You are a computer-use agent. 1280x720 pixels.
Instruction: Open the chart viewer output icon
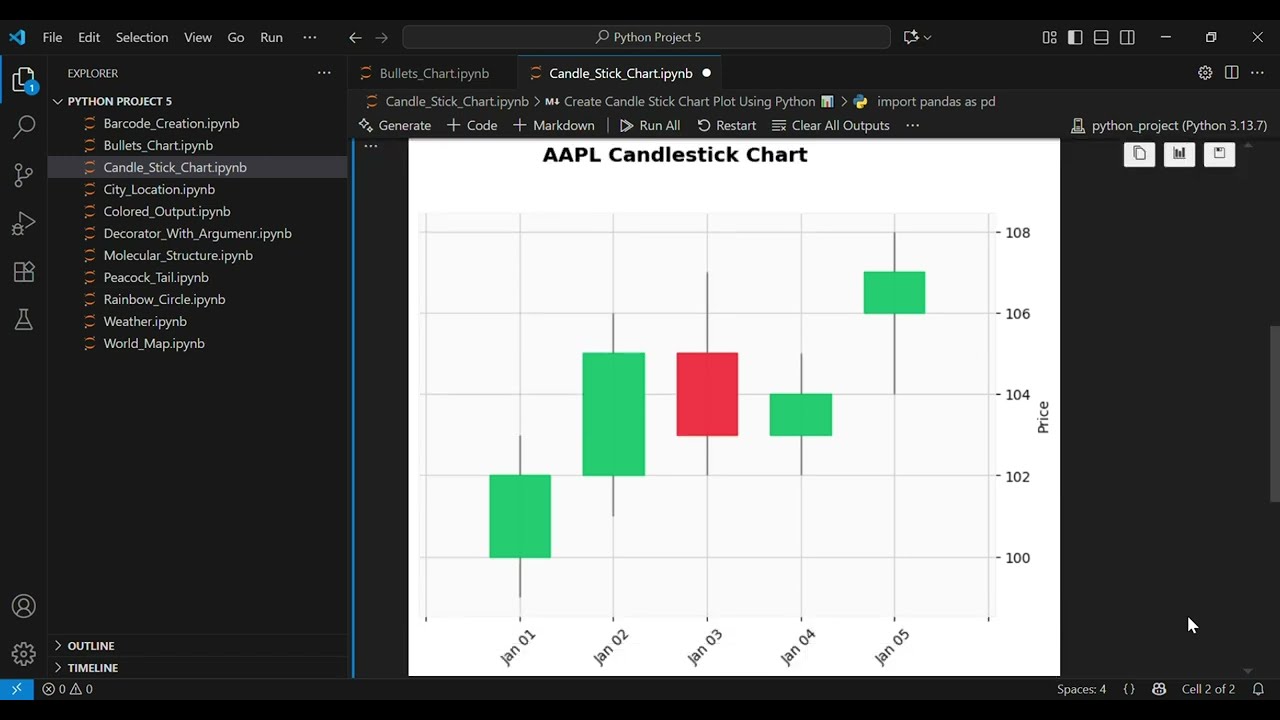[x=1179, y=154]
